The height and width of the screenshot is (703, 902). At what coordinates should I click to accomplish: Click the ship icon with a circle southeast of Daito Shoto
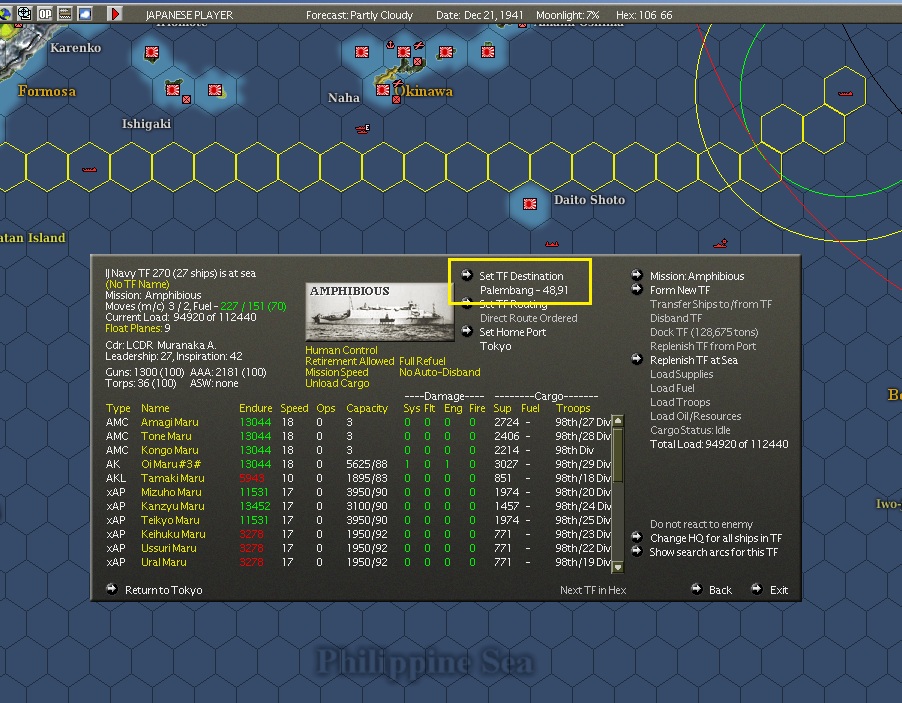pos(720,244)
